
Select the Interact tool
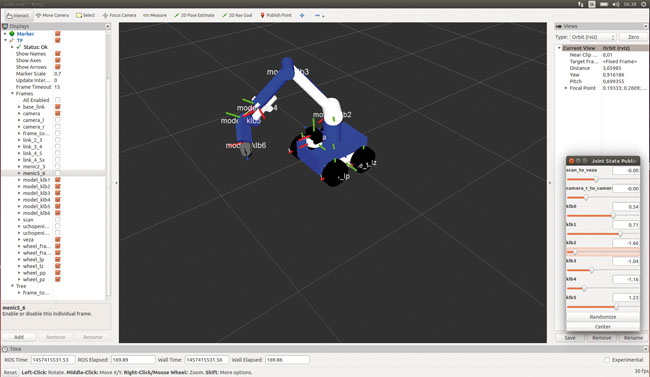17,15
